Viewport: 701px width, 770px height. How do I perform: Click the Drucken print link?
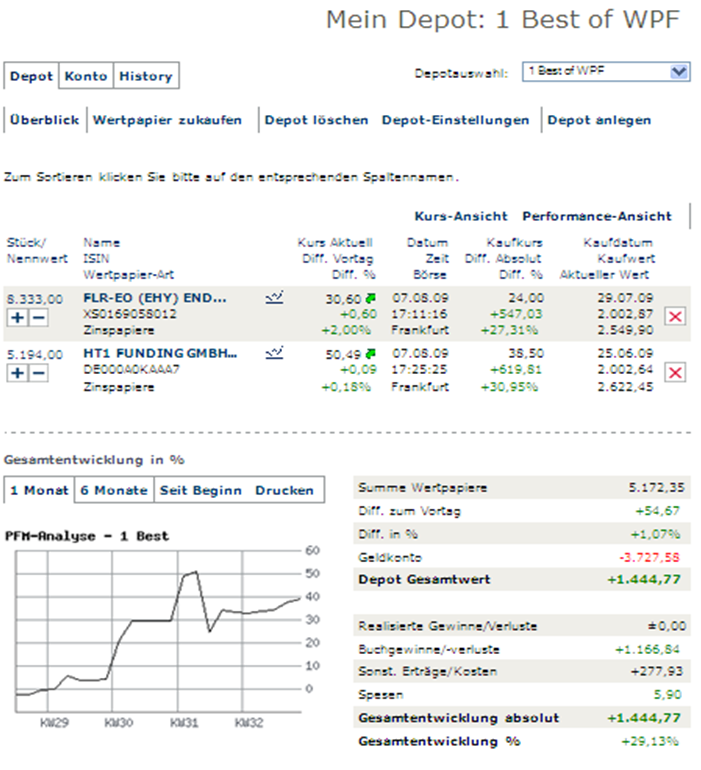(x=284, y=490)
